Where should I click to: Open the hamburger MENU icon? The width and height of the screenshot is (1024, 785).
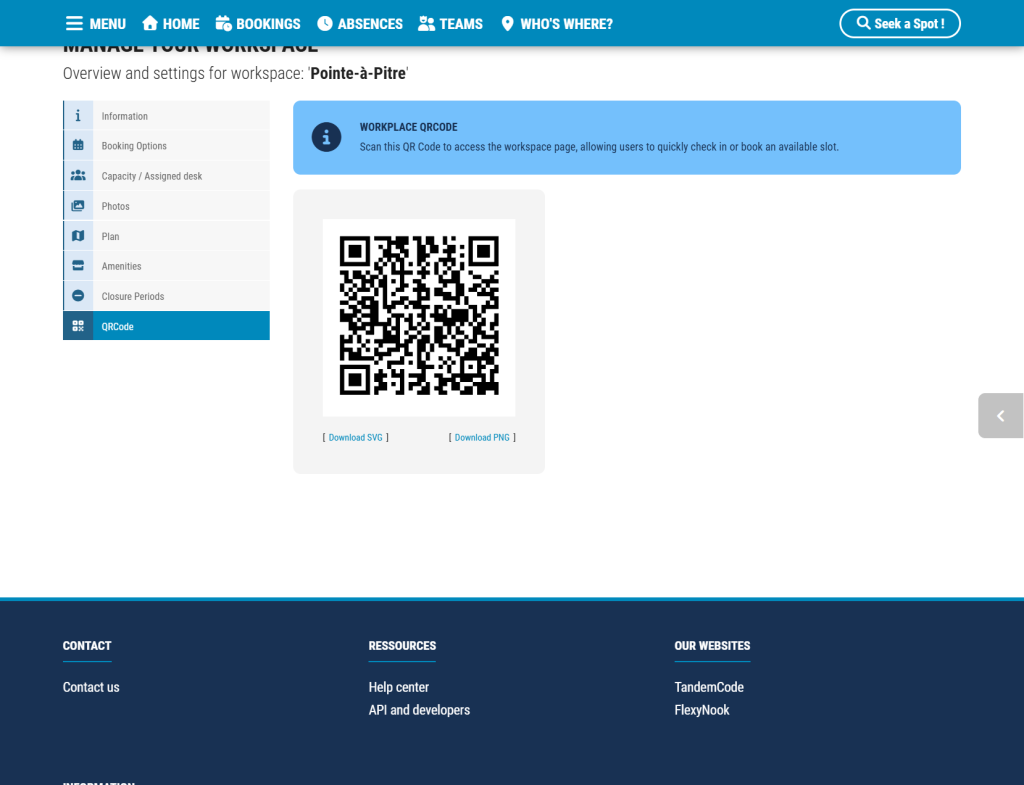tap(74, 24)
